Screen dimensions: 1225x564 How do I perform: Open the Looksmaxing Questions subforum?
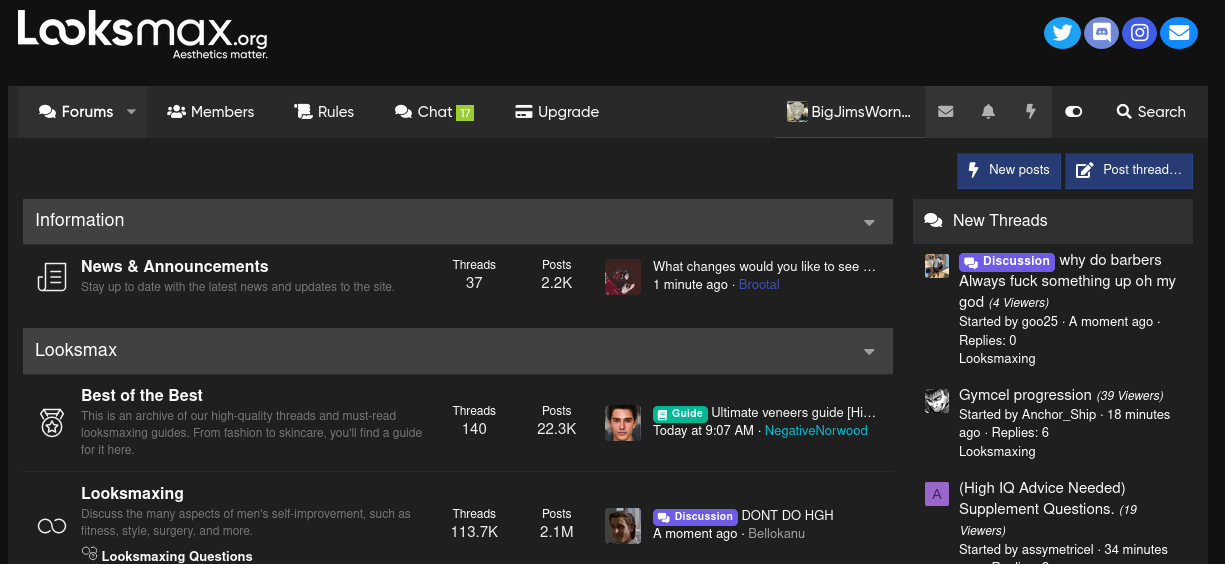(177, 556)
